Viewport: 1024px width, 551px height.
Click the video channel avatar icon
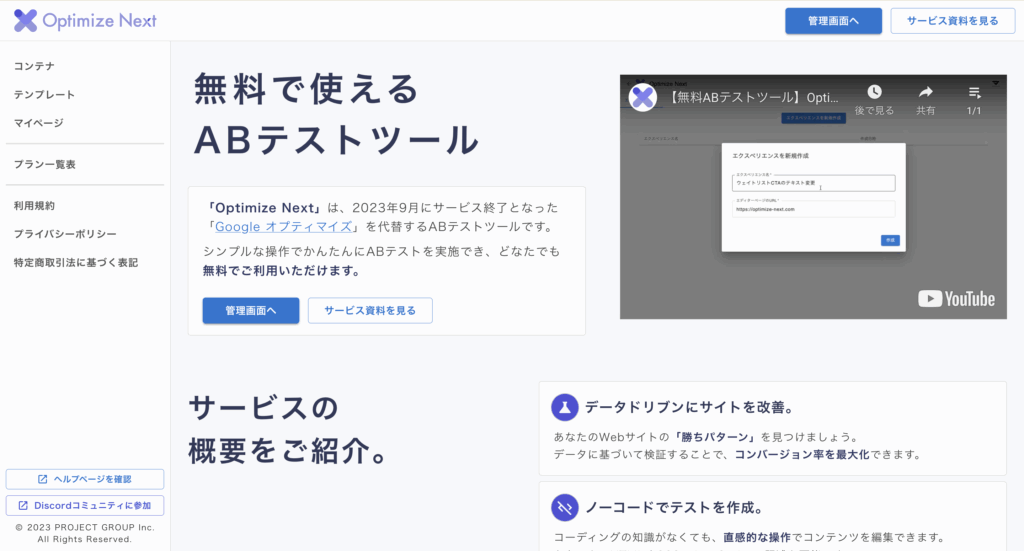pyautogui.click(x=643, y=97)
